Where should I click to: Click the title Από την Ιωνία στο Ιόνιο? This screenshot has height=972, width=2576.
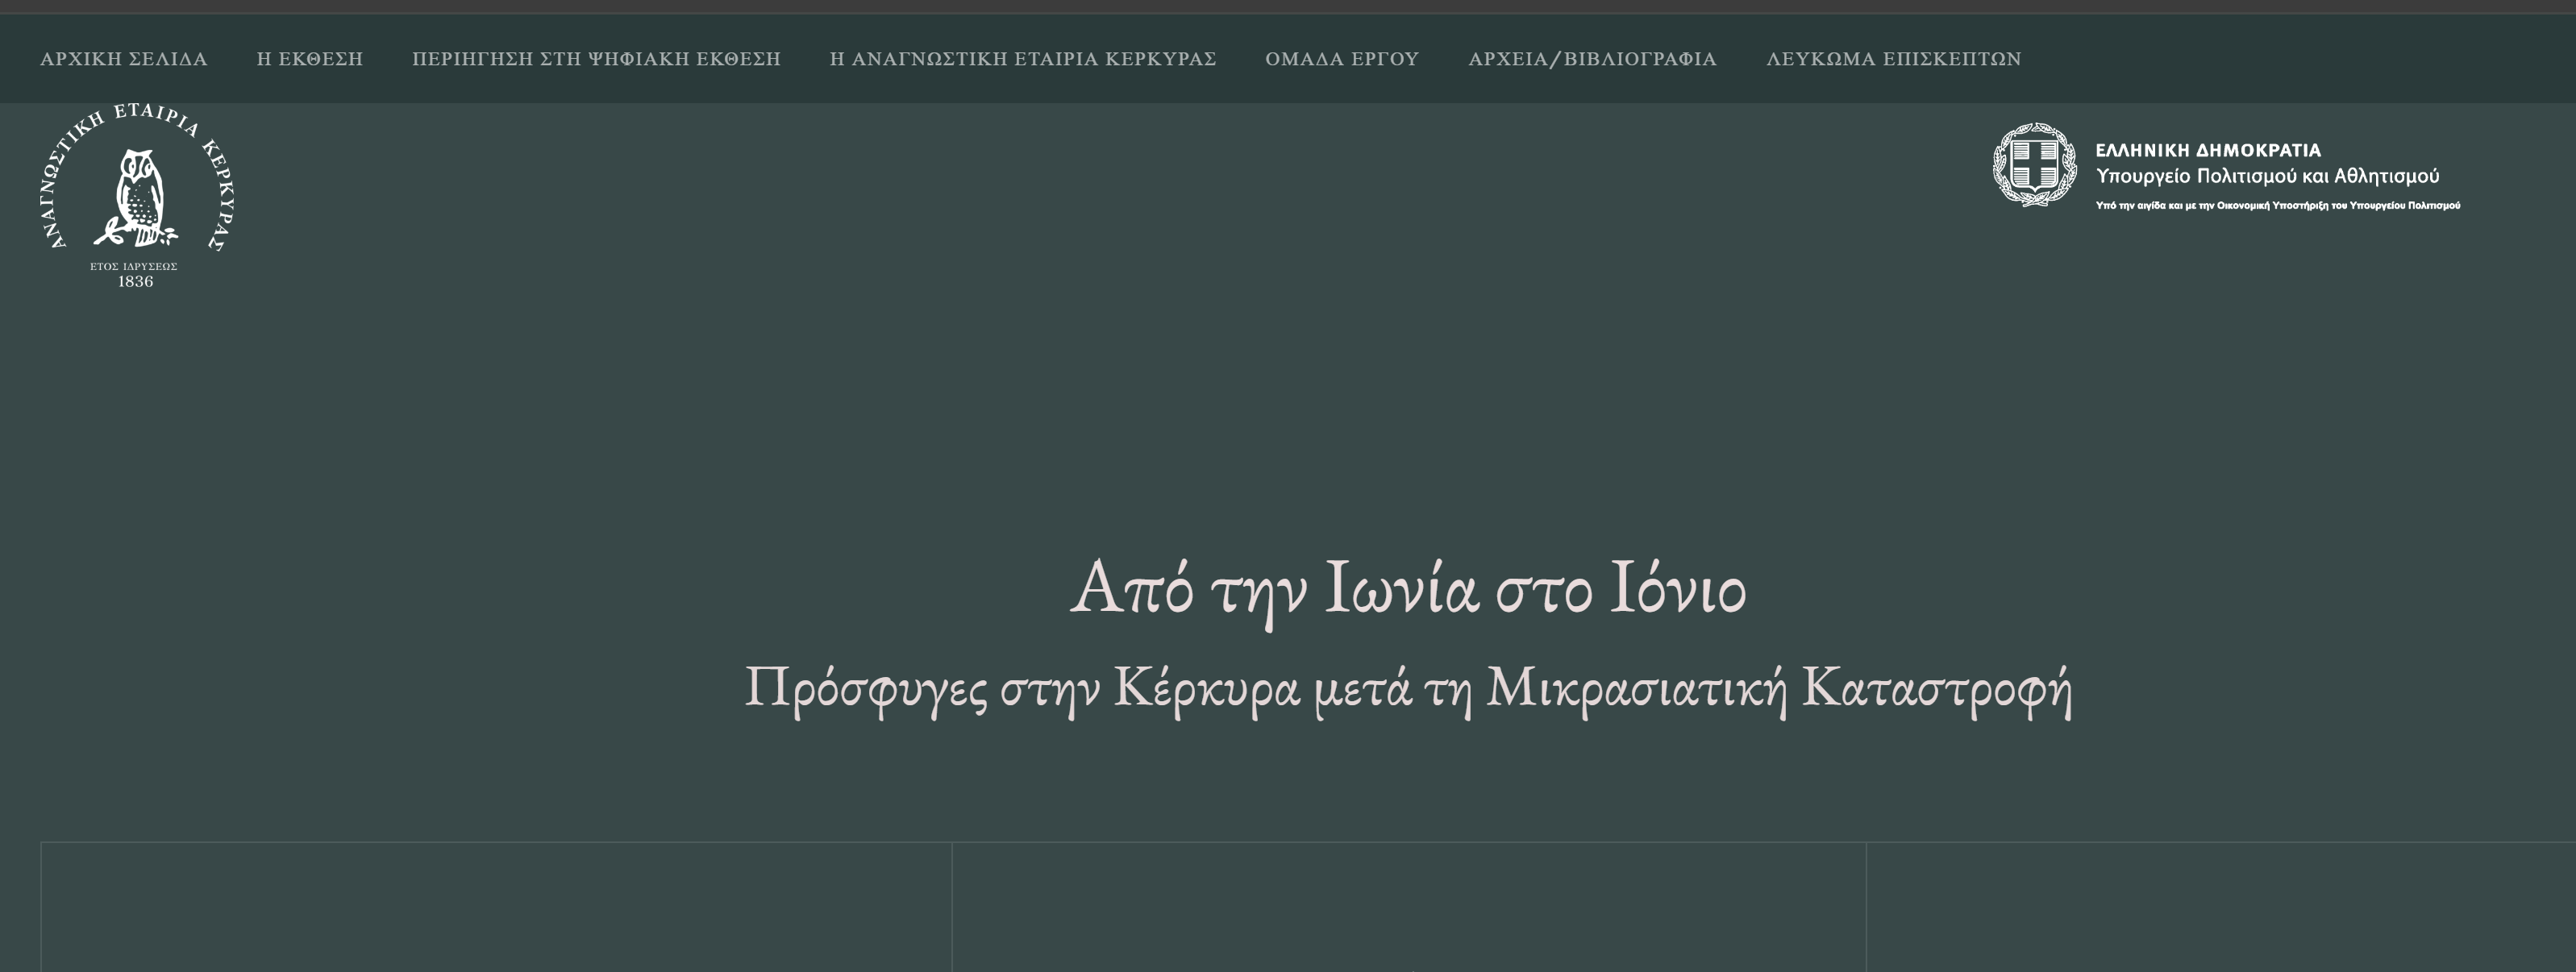tap(1408, 590)
